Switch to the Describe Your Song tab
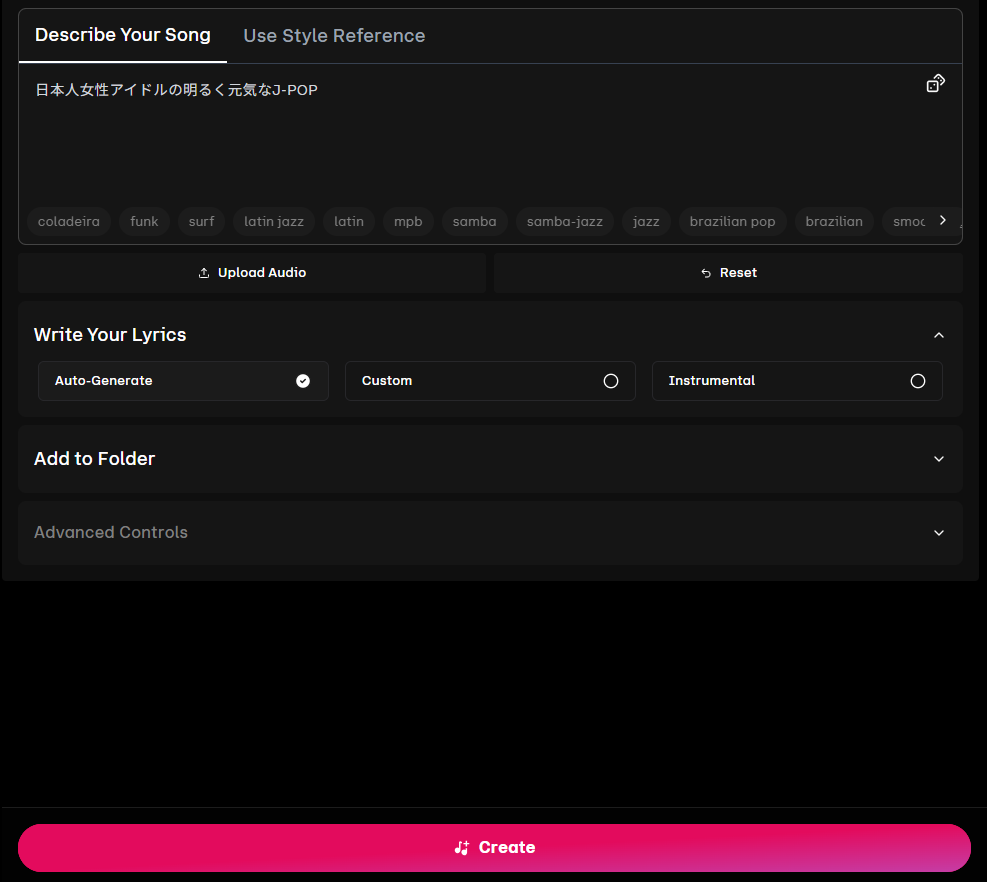 [x=123, y=35]
